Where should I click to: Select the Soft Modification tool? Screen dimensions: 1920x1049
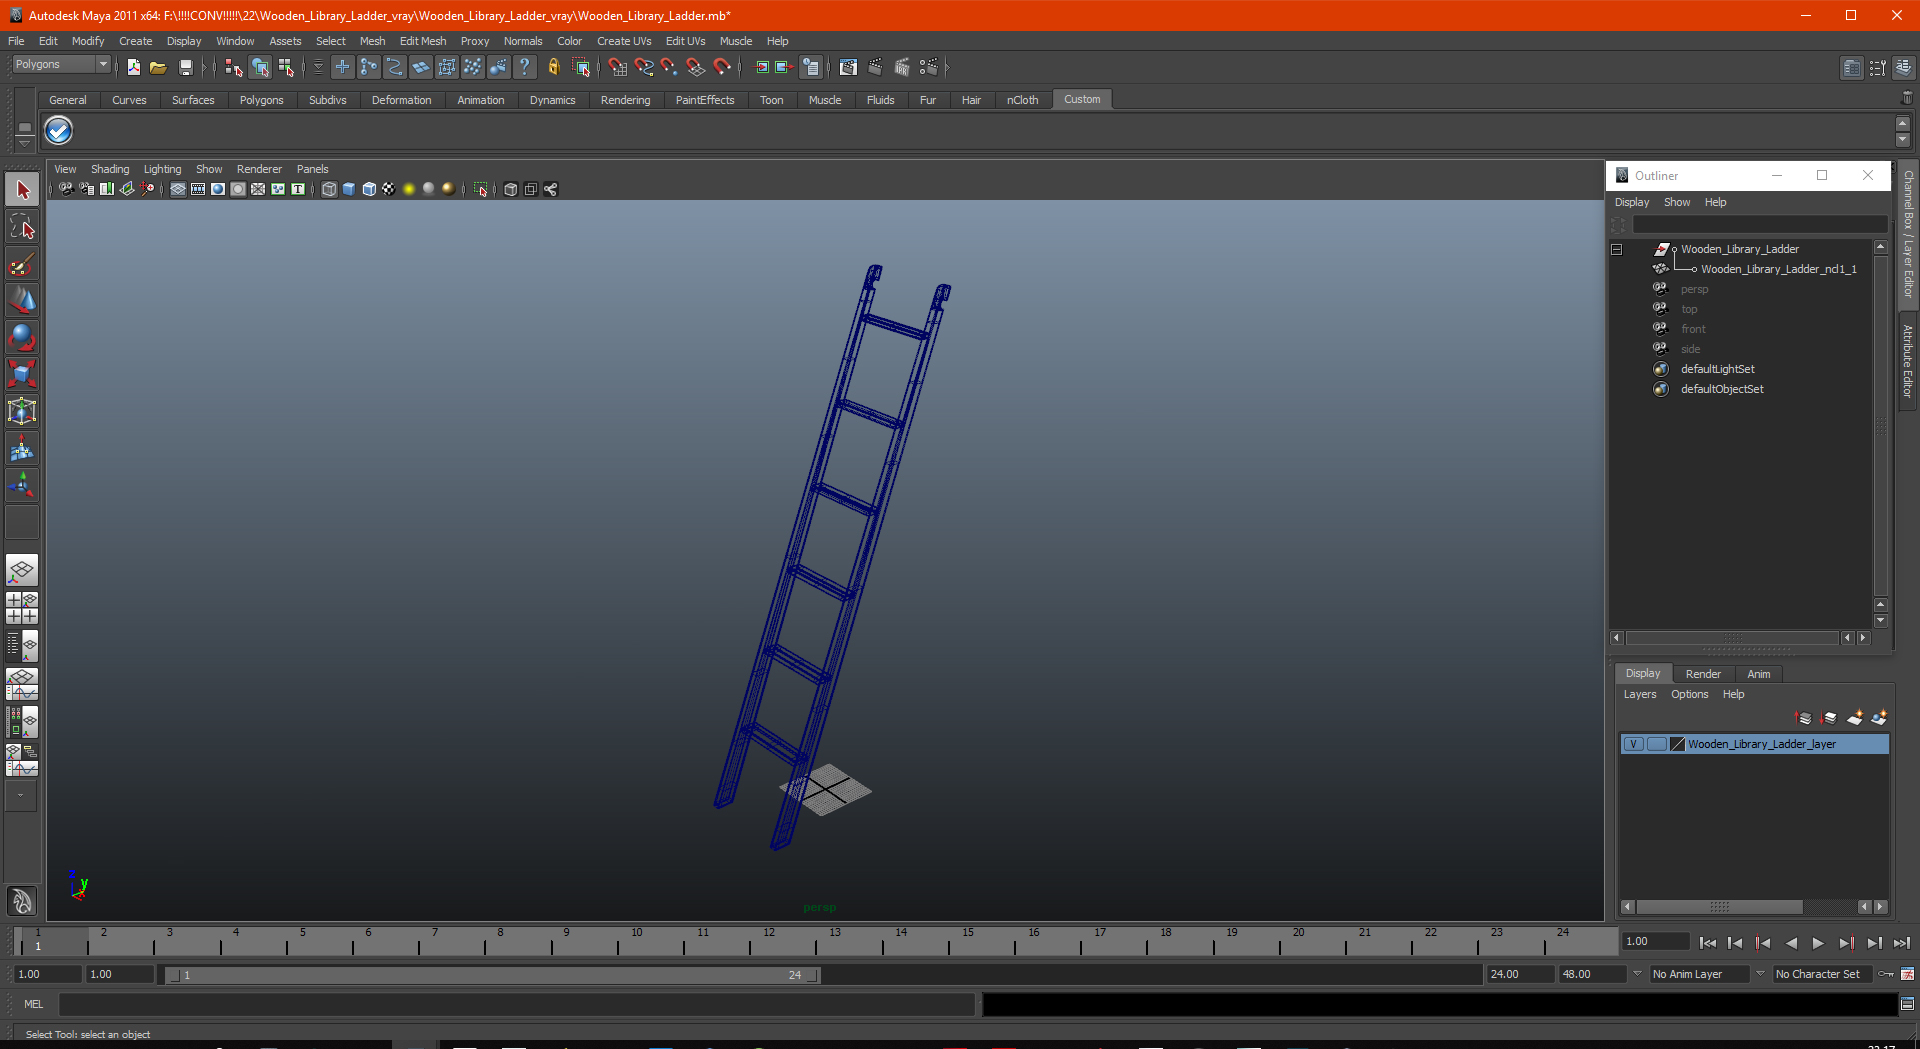click(22, 449)
